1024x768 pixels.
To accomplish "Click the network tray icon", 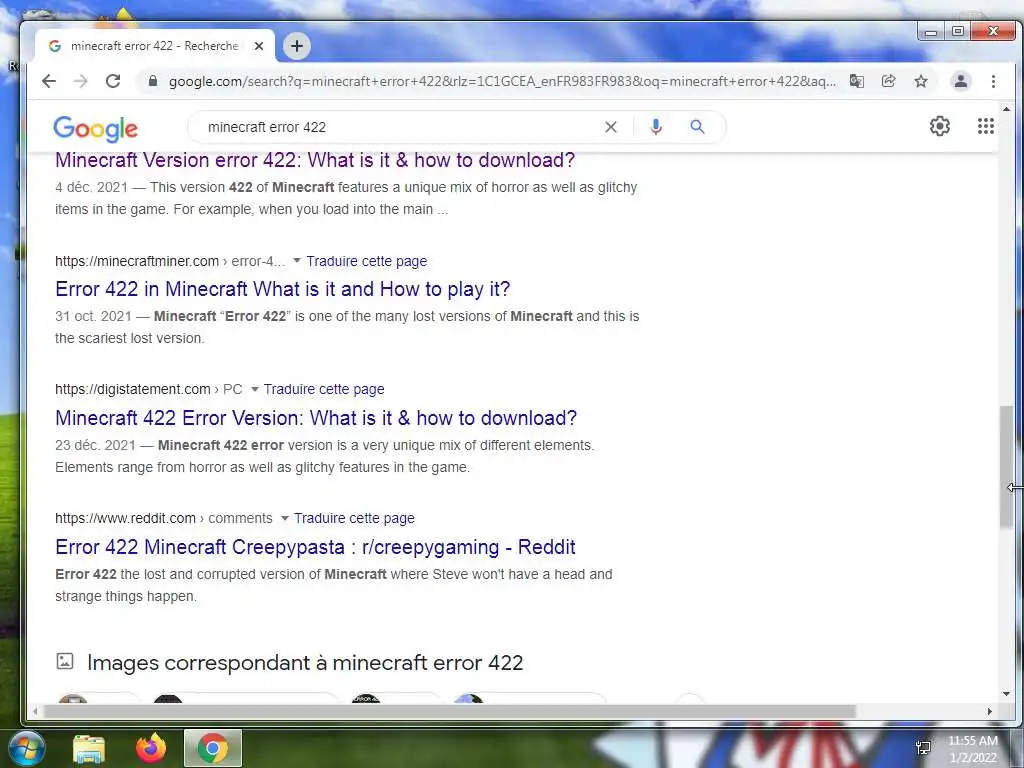I will coord(923,748).
